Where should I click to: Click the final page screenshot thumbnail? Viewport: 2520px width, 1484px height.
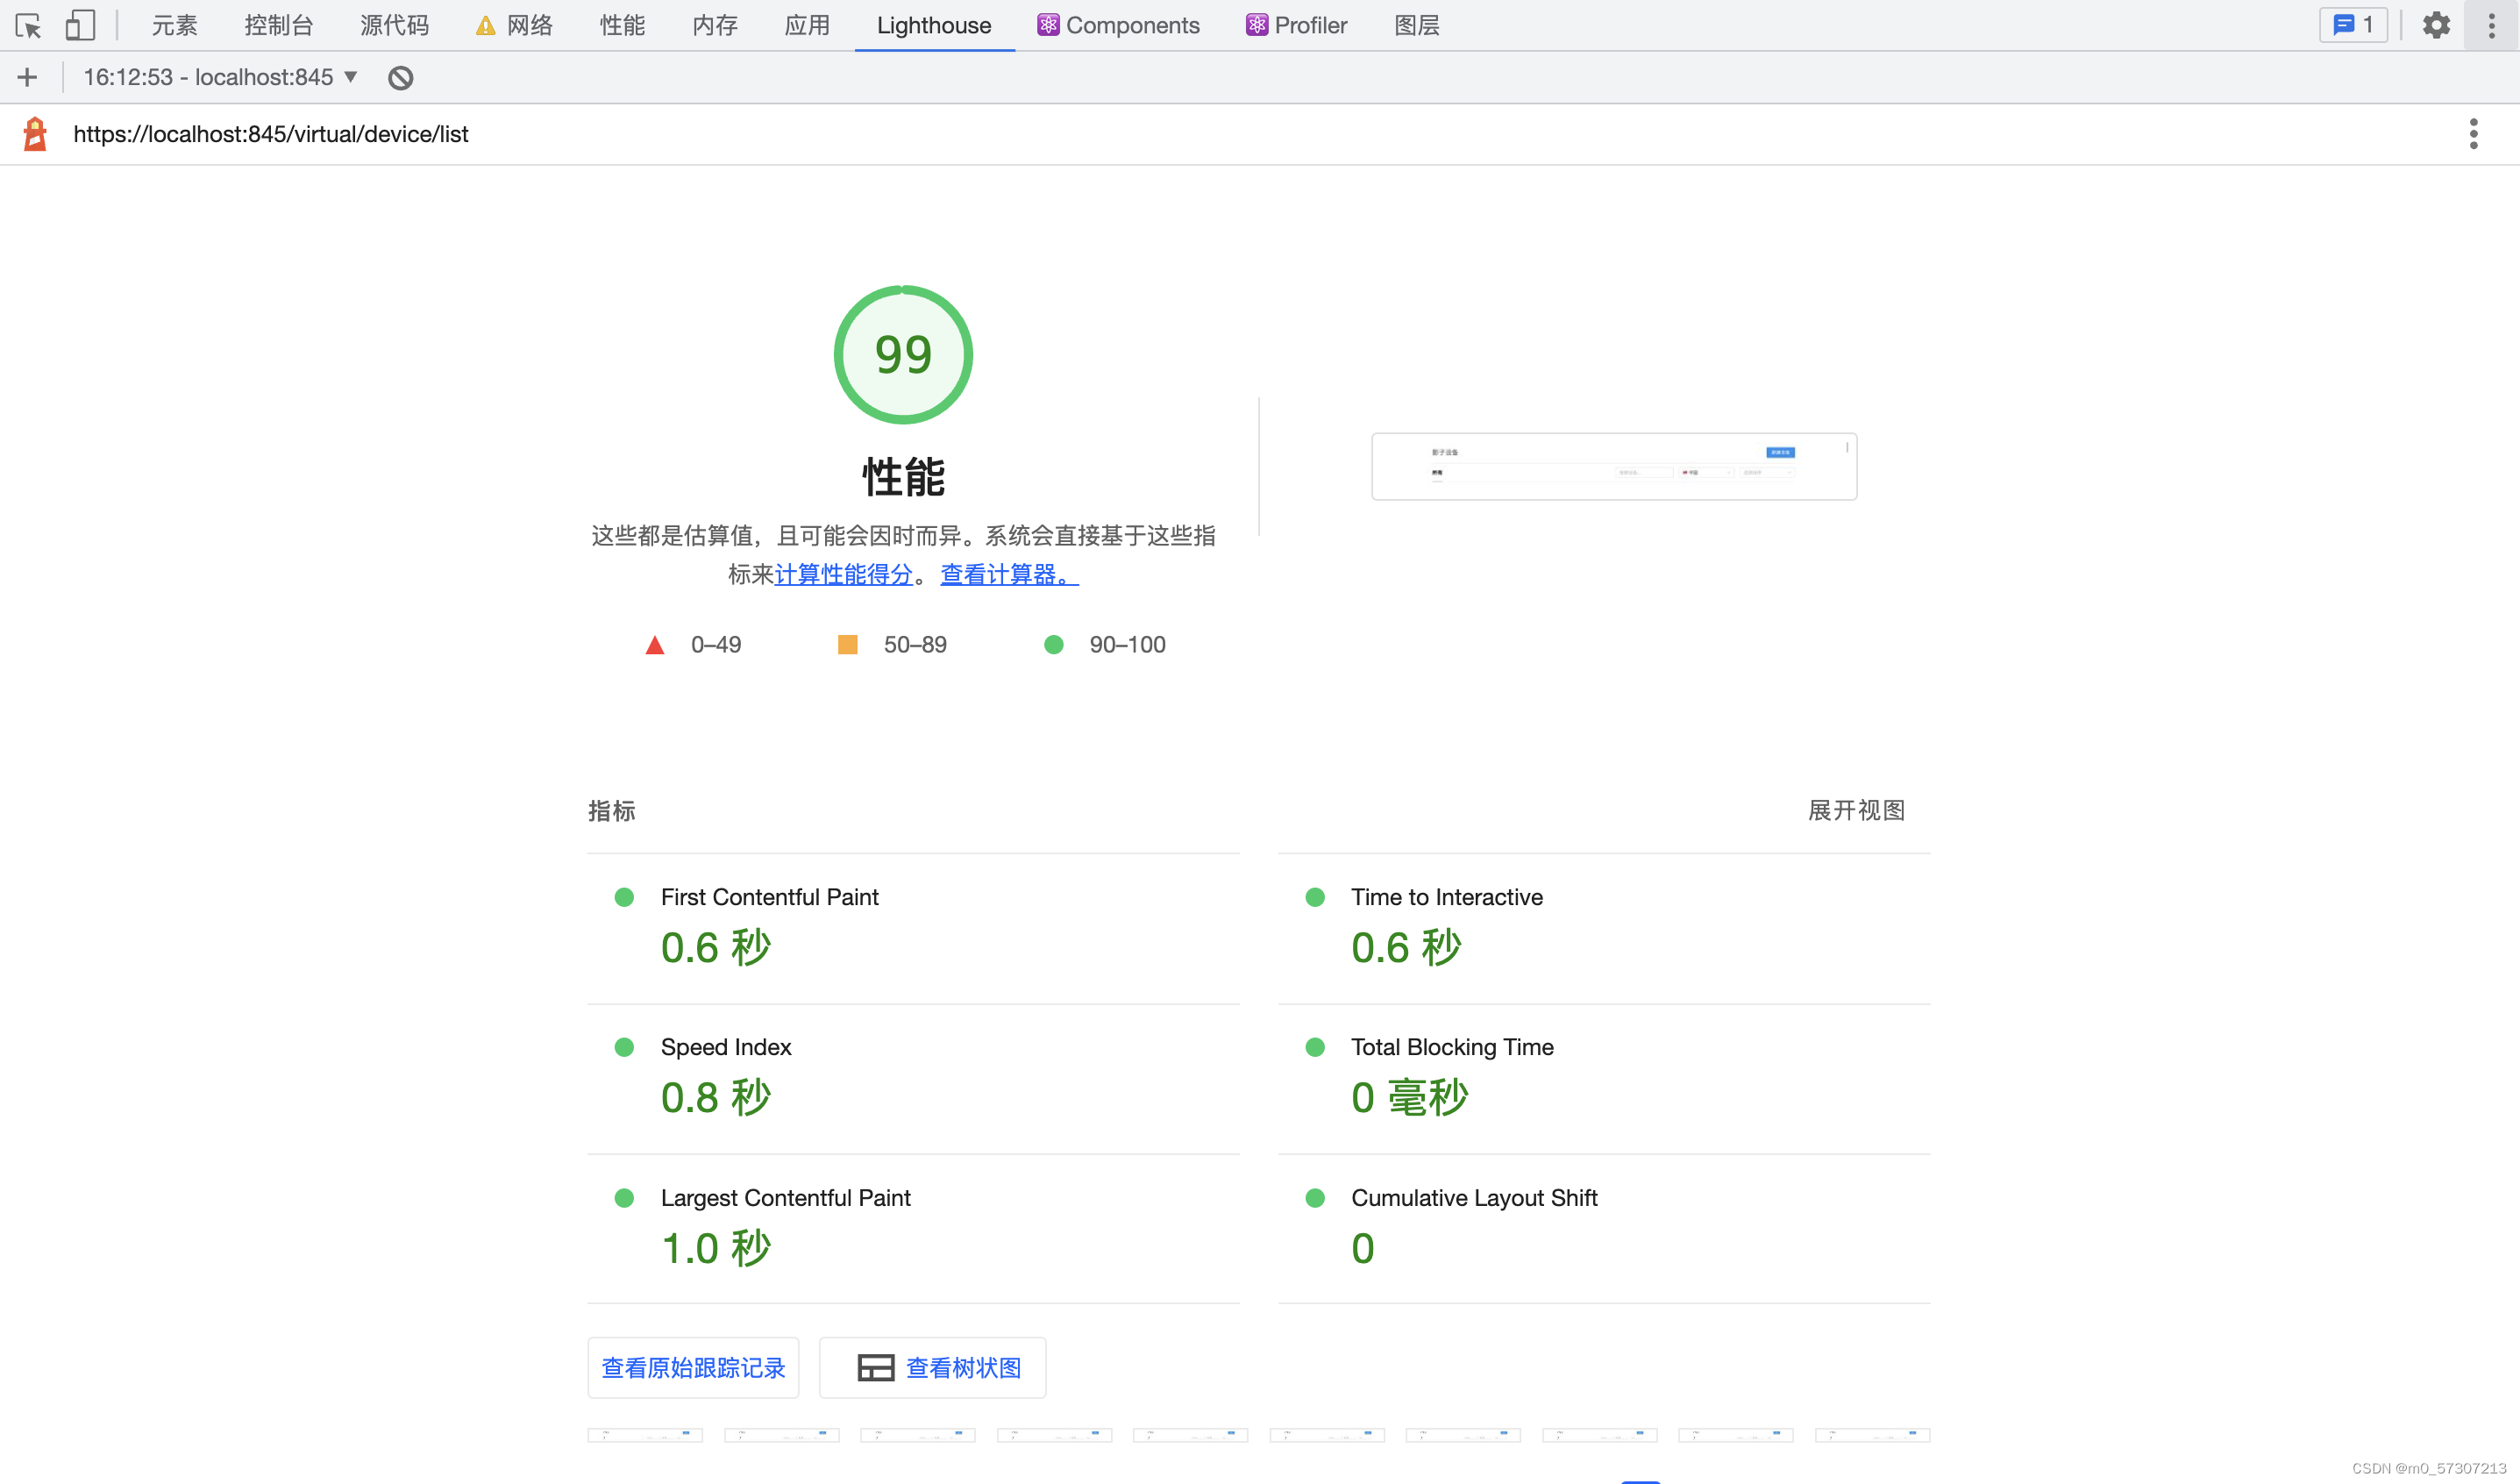tap(1613, 466)
